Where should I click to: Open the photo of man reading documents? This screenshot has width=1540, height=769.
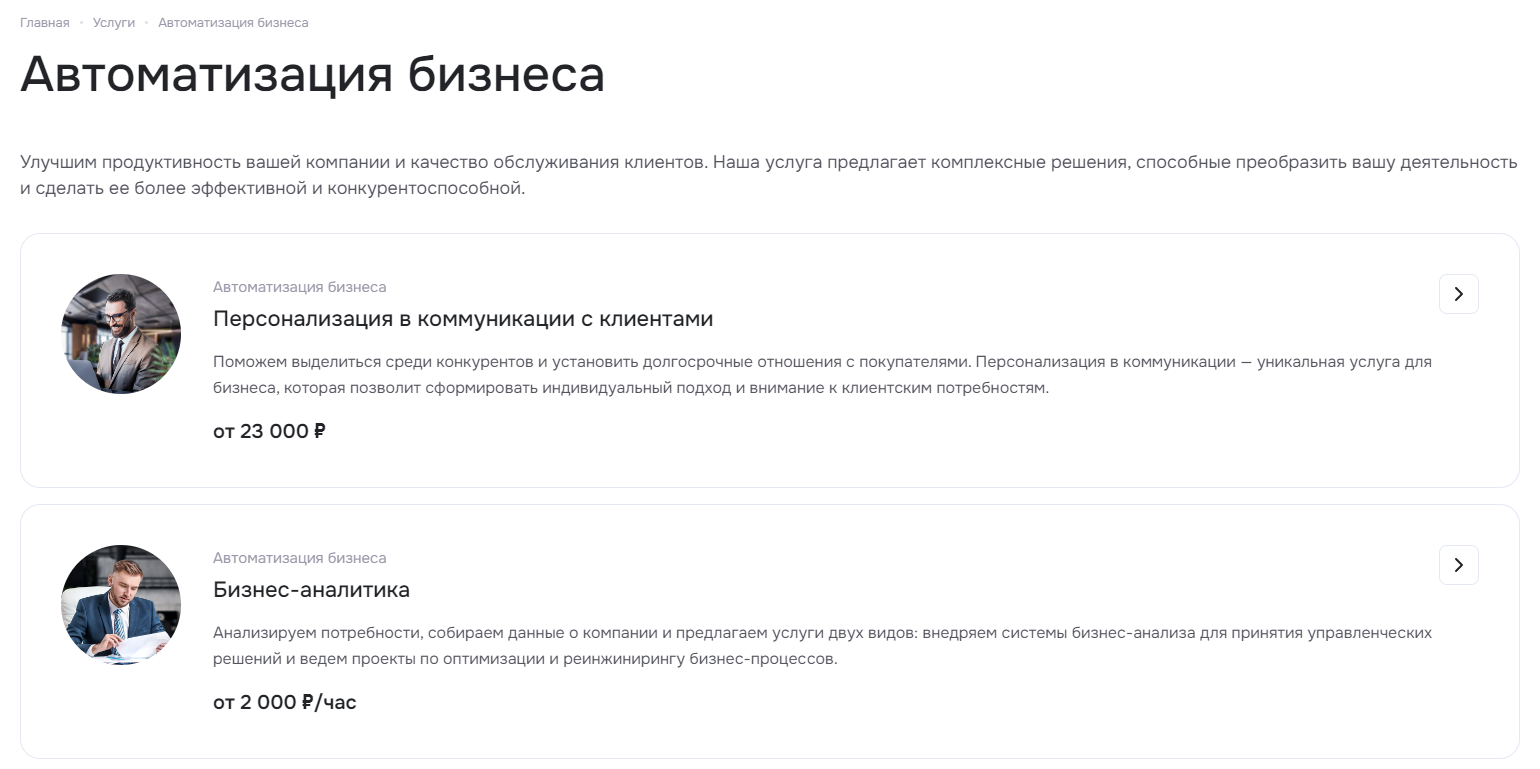coord(121,605)
